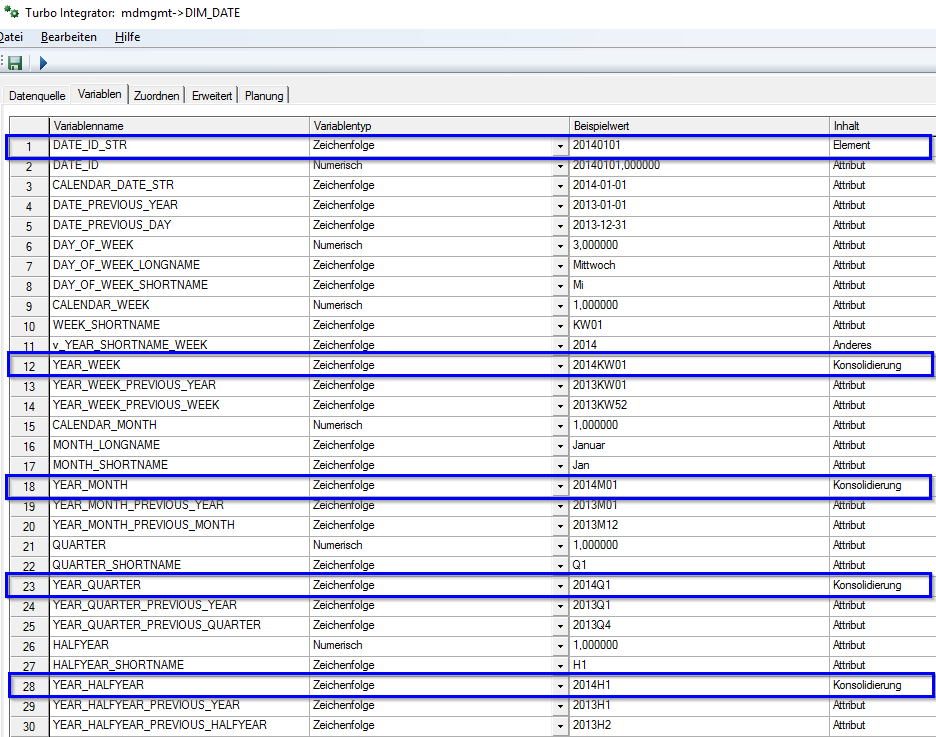
Task: Switch to the Zuordnen tab
Action: click(x=156, y=95)
